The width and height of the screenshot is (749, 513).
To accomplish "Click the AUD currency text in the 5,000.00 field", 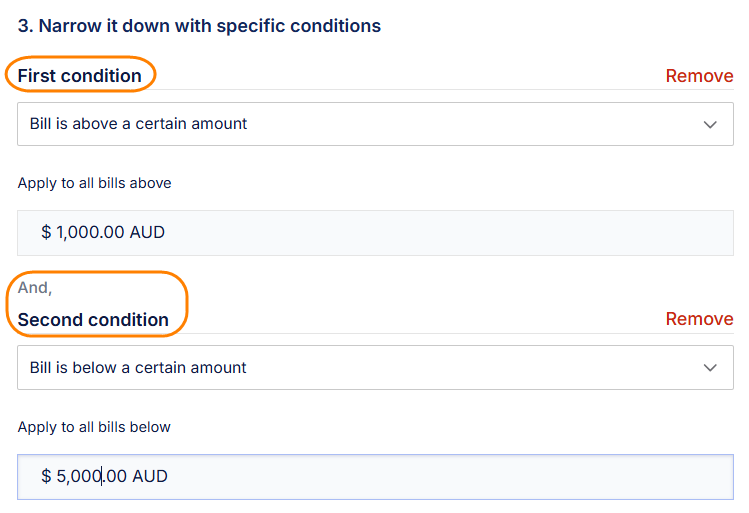I will click(x=150, y=476).
